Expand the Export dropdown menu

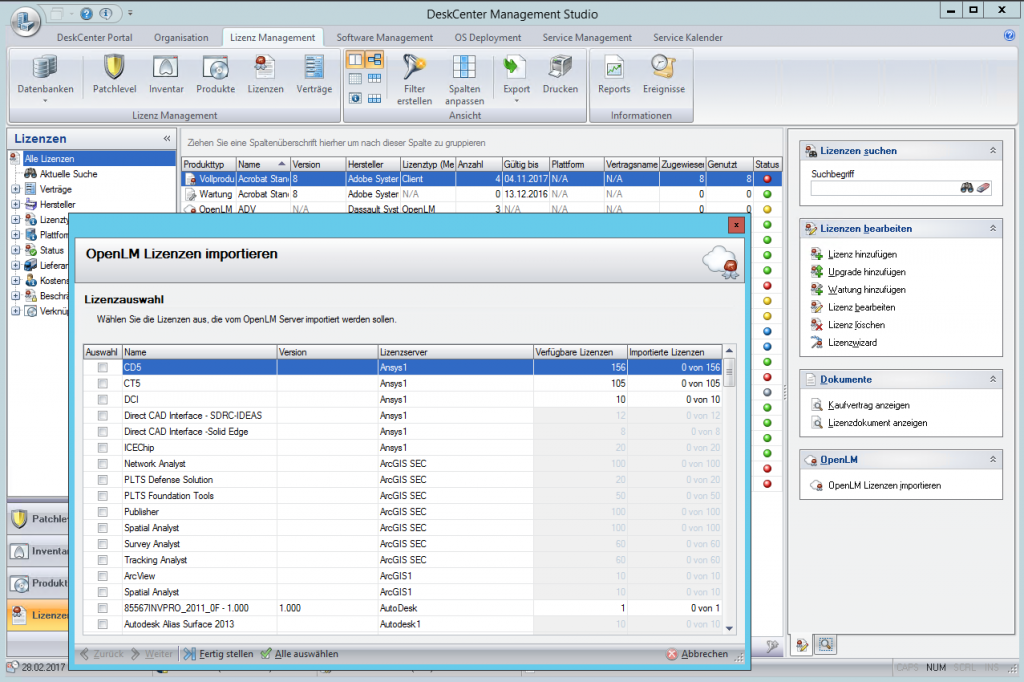pos(516,78)
